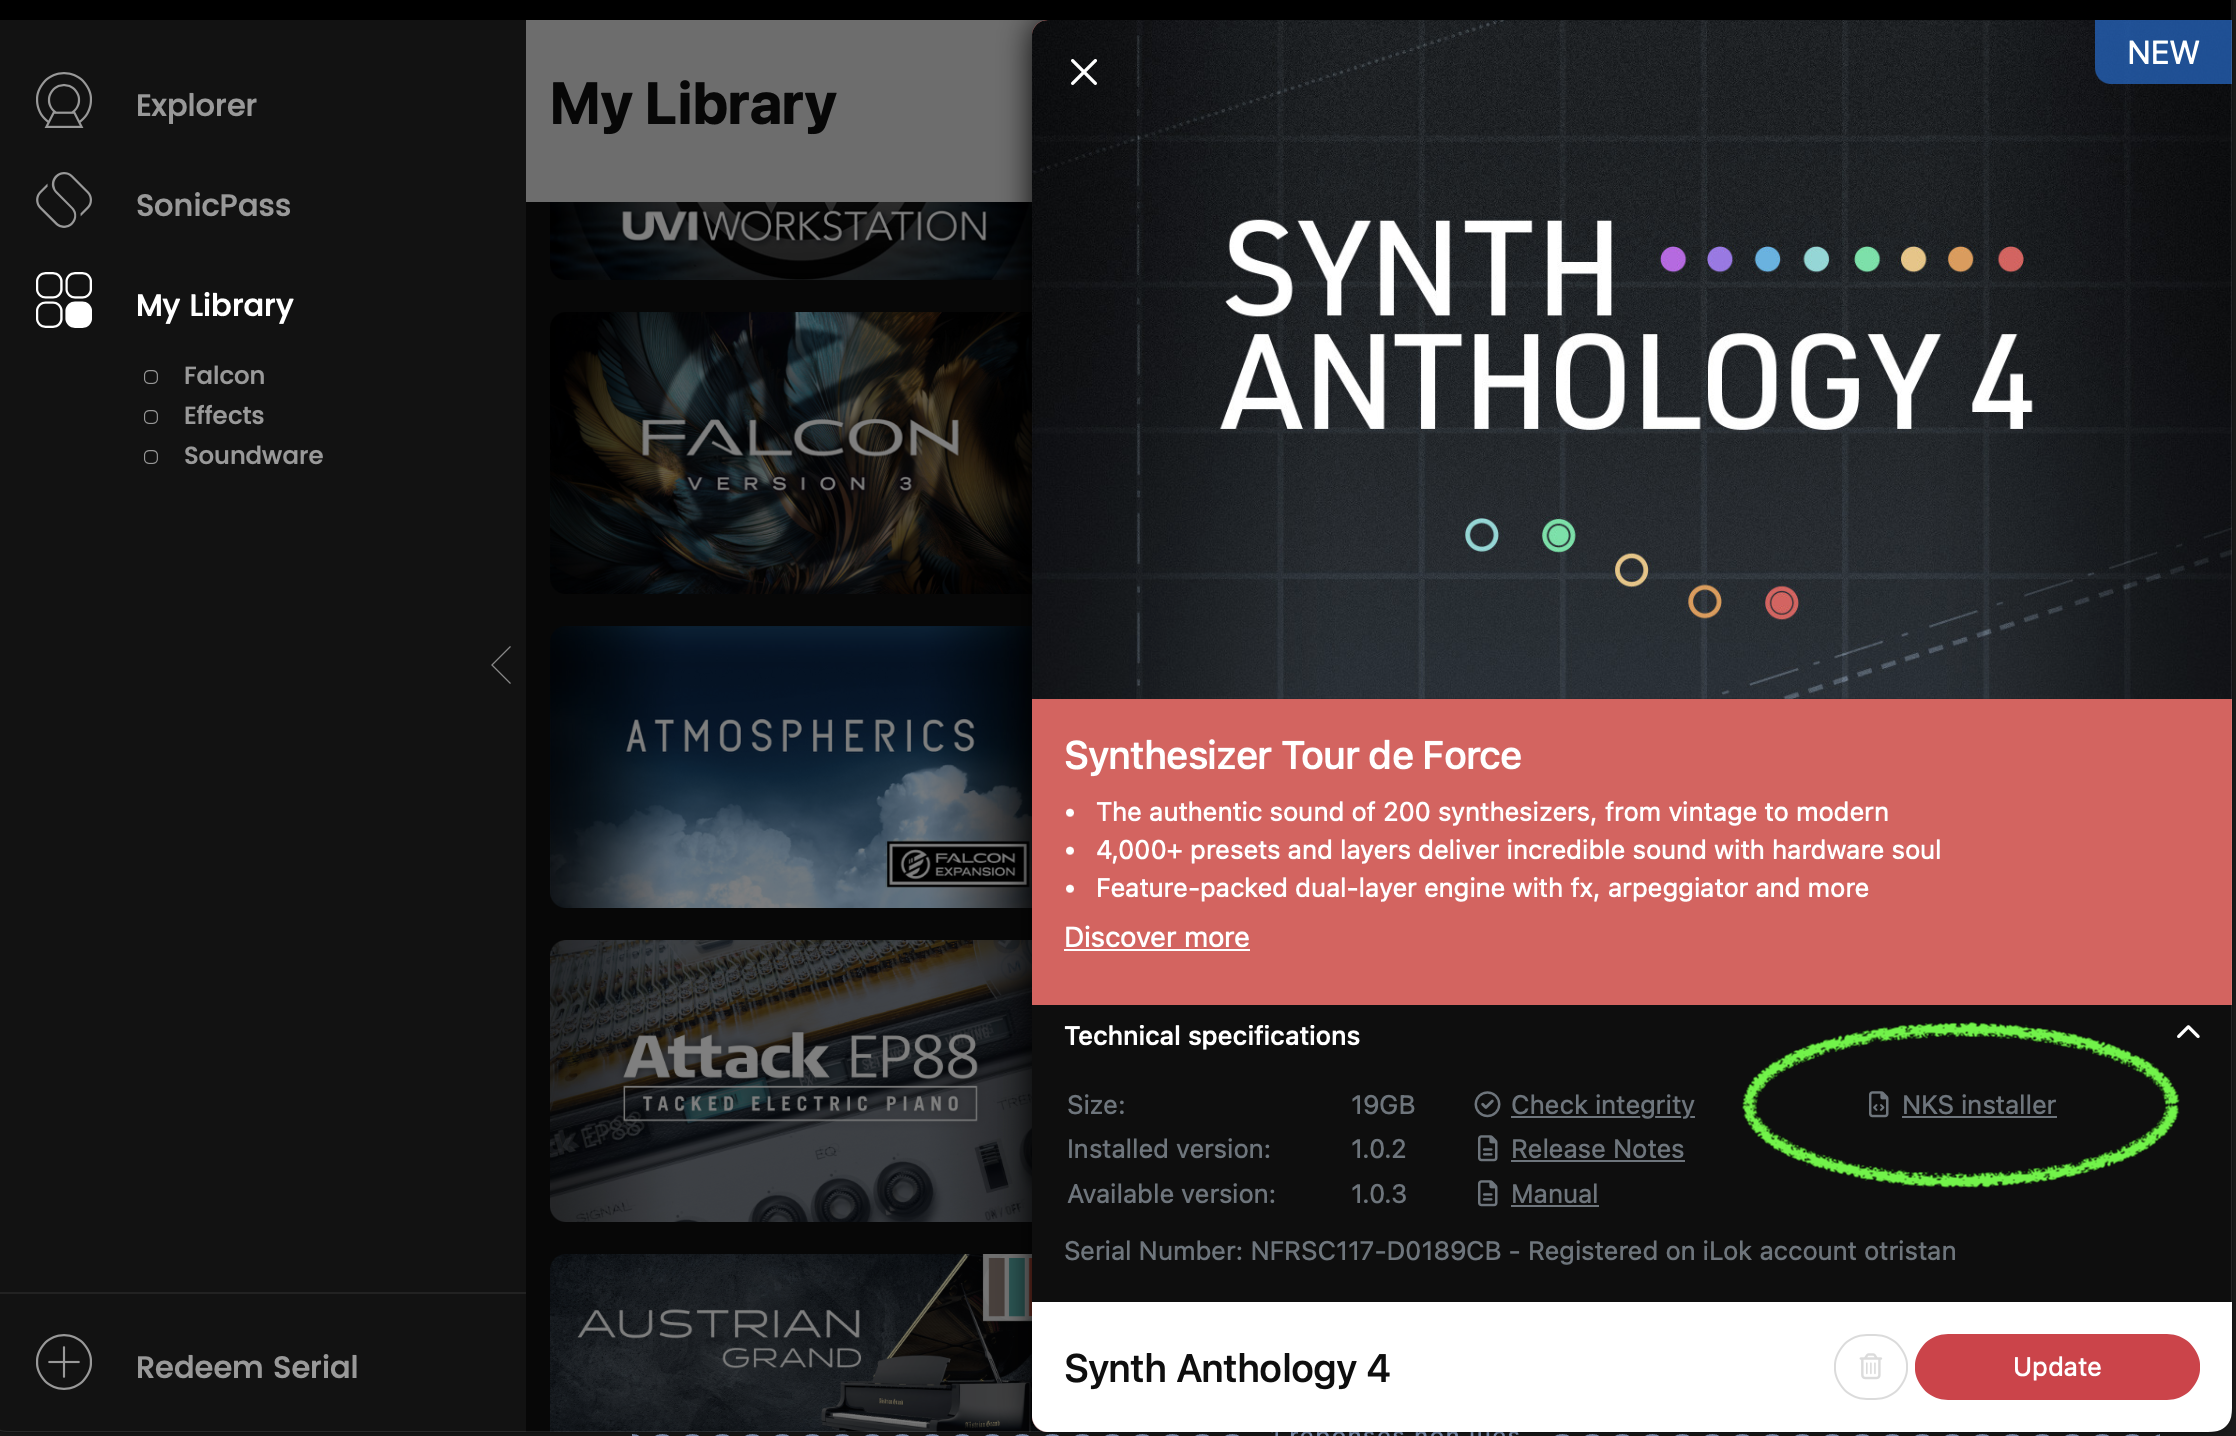The height and width of the screenshot is (1436, 2236).
Task: Click the SonicPass logo icon
Action: (x=64, y=201)
